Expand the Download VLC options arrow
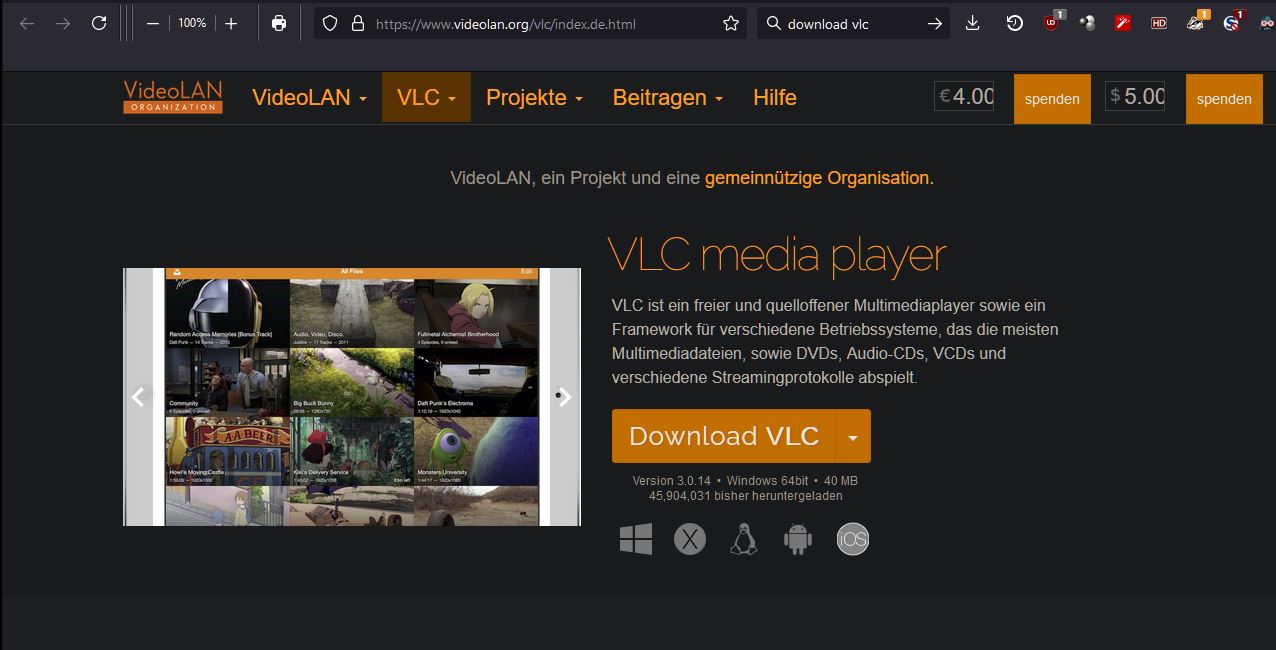 coord(852,437)
